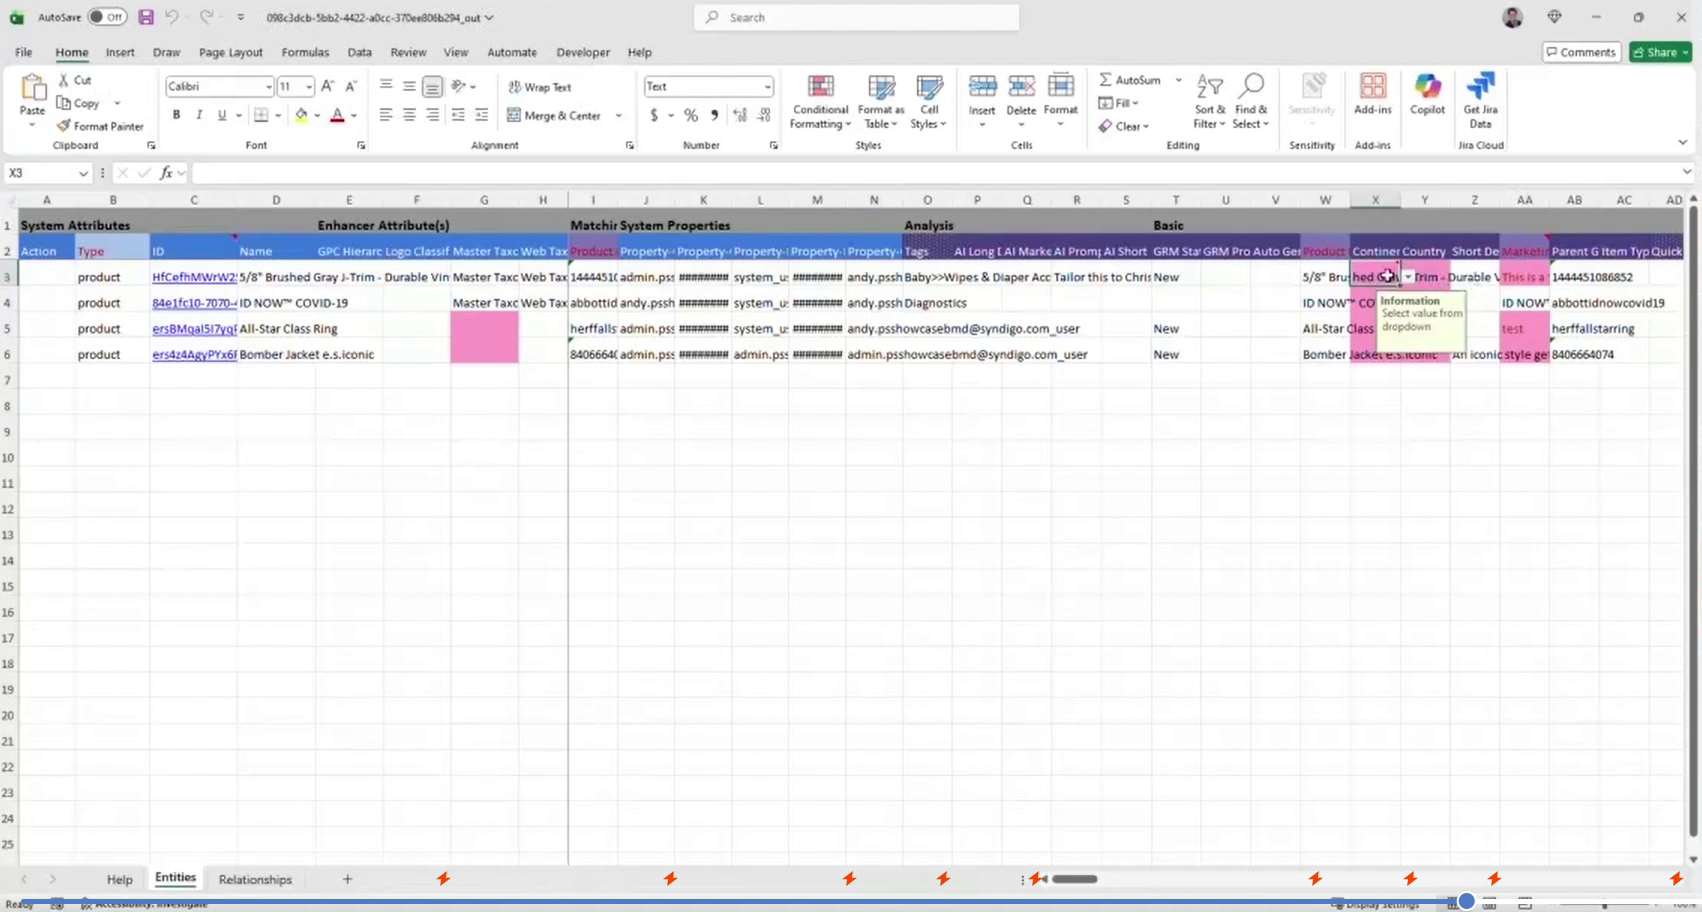Screen dimensions: 1702x912
Task: Adjust the zoom slider
Action: 1466,901
